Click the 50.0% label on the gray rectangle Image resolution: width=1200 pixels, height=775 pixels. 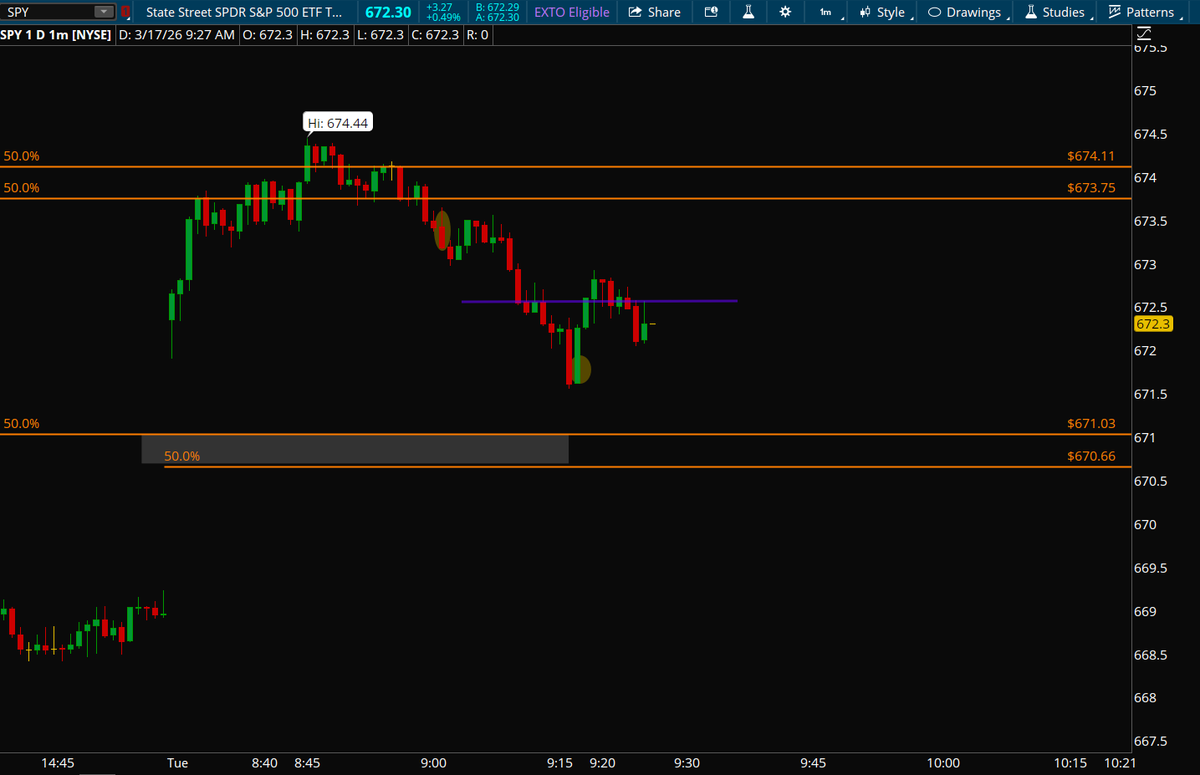(182, 455)
